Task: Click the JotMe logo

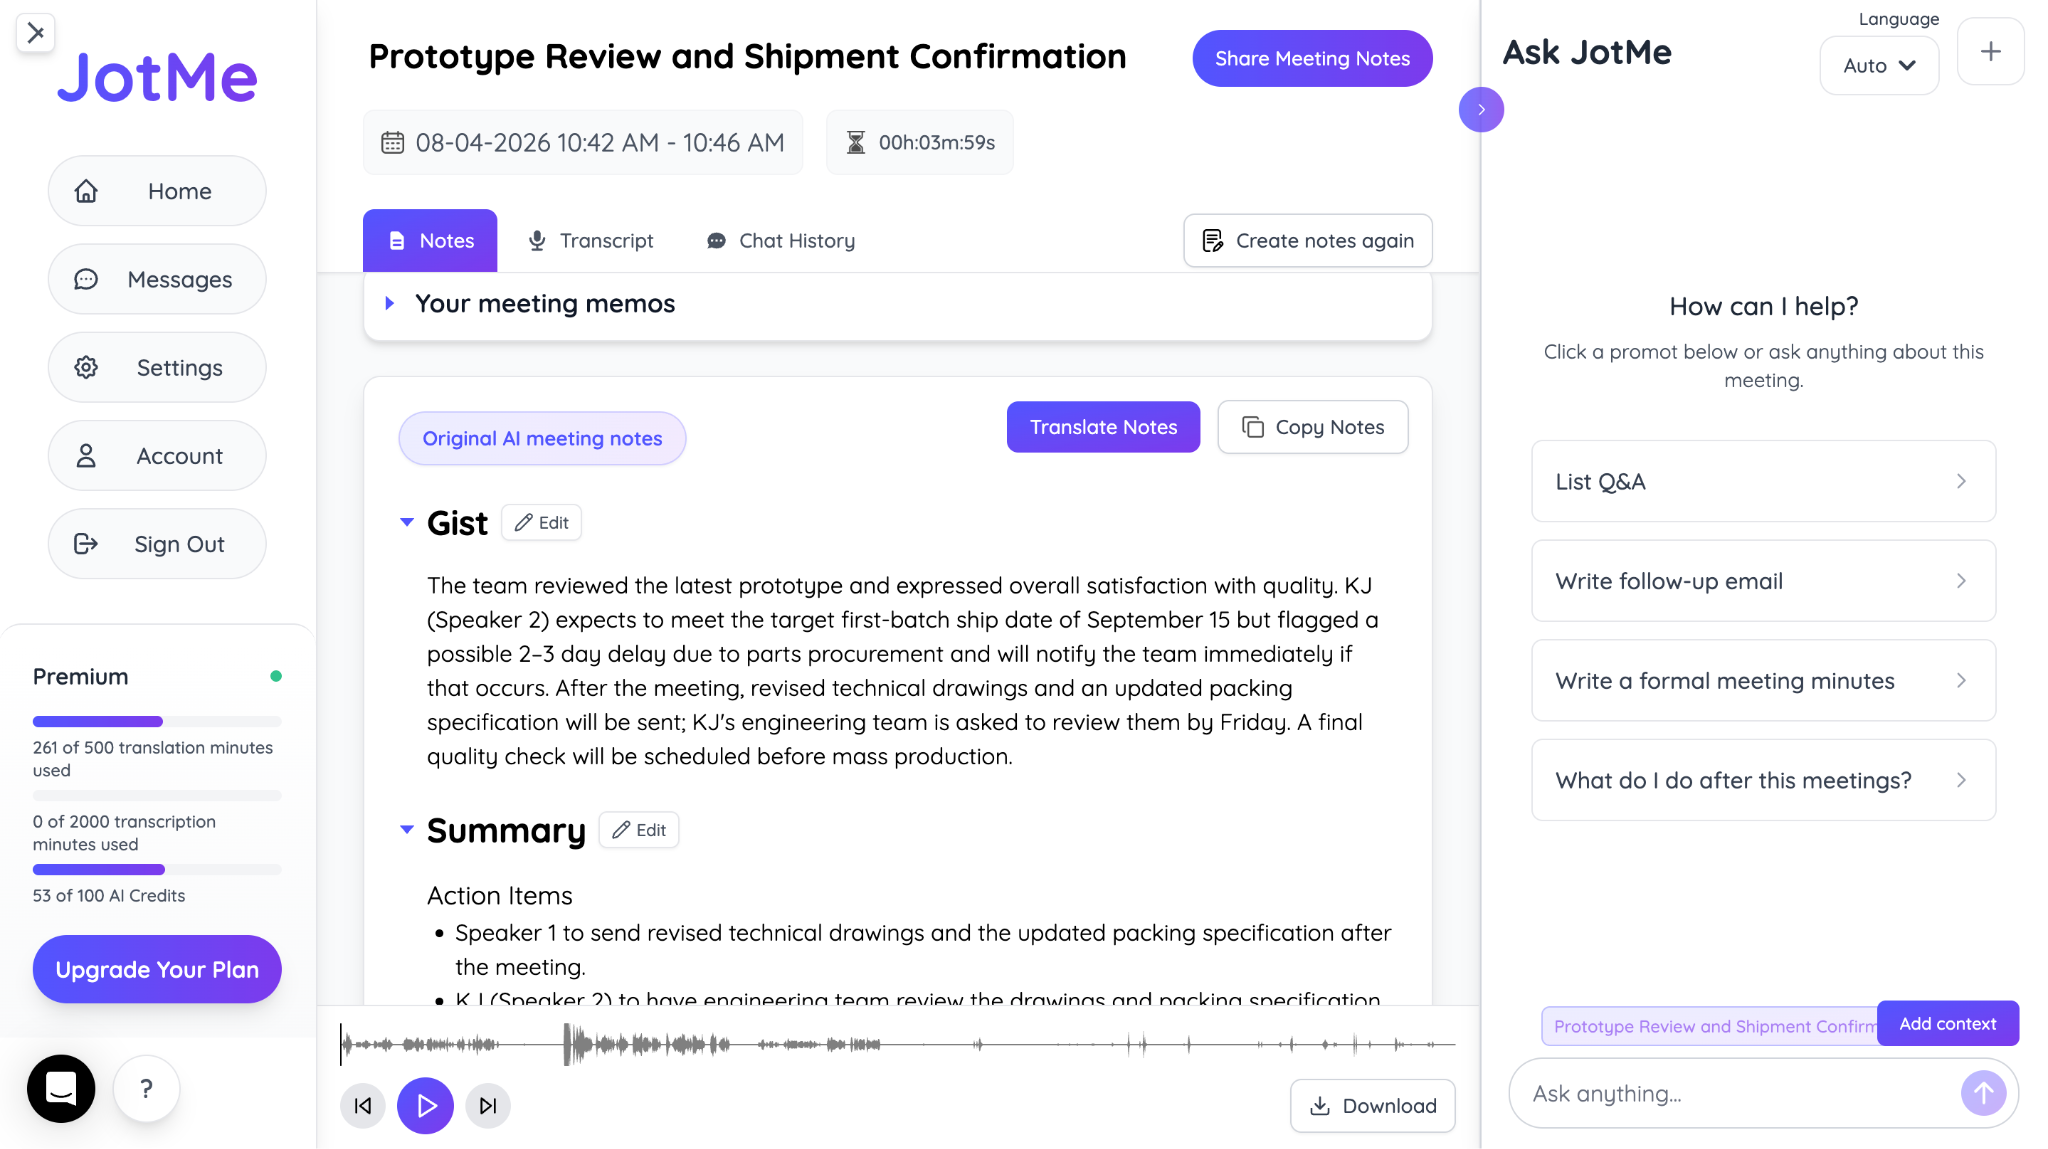Action: [157, 77]
